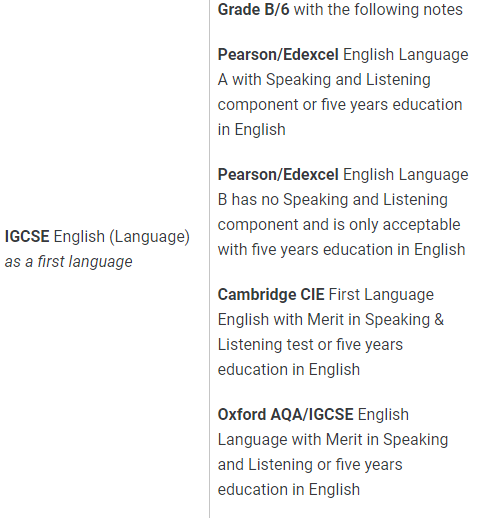
Task: Select the italic 'as a first language' text
Action: [x=68, y=262]
